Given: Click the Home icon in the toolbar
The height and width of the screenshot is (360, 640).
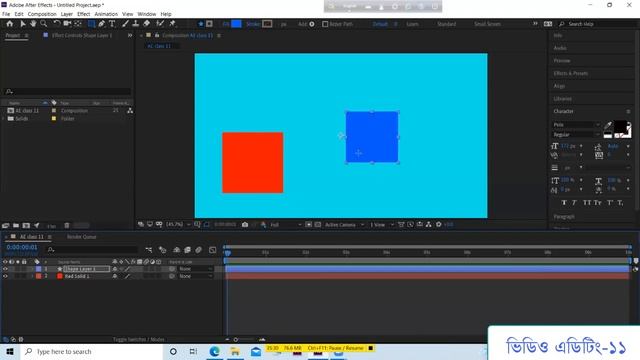Looking at the screenshot, I should tap(10, 24).
